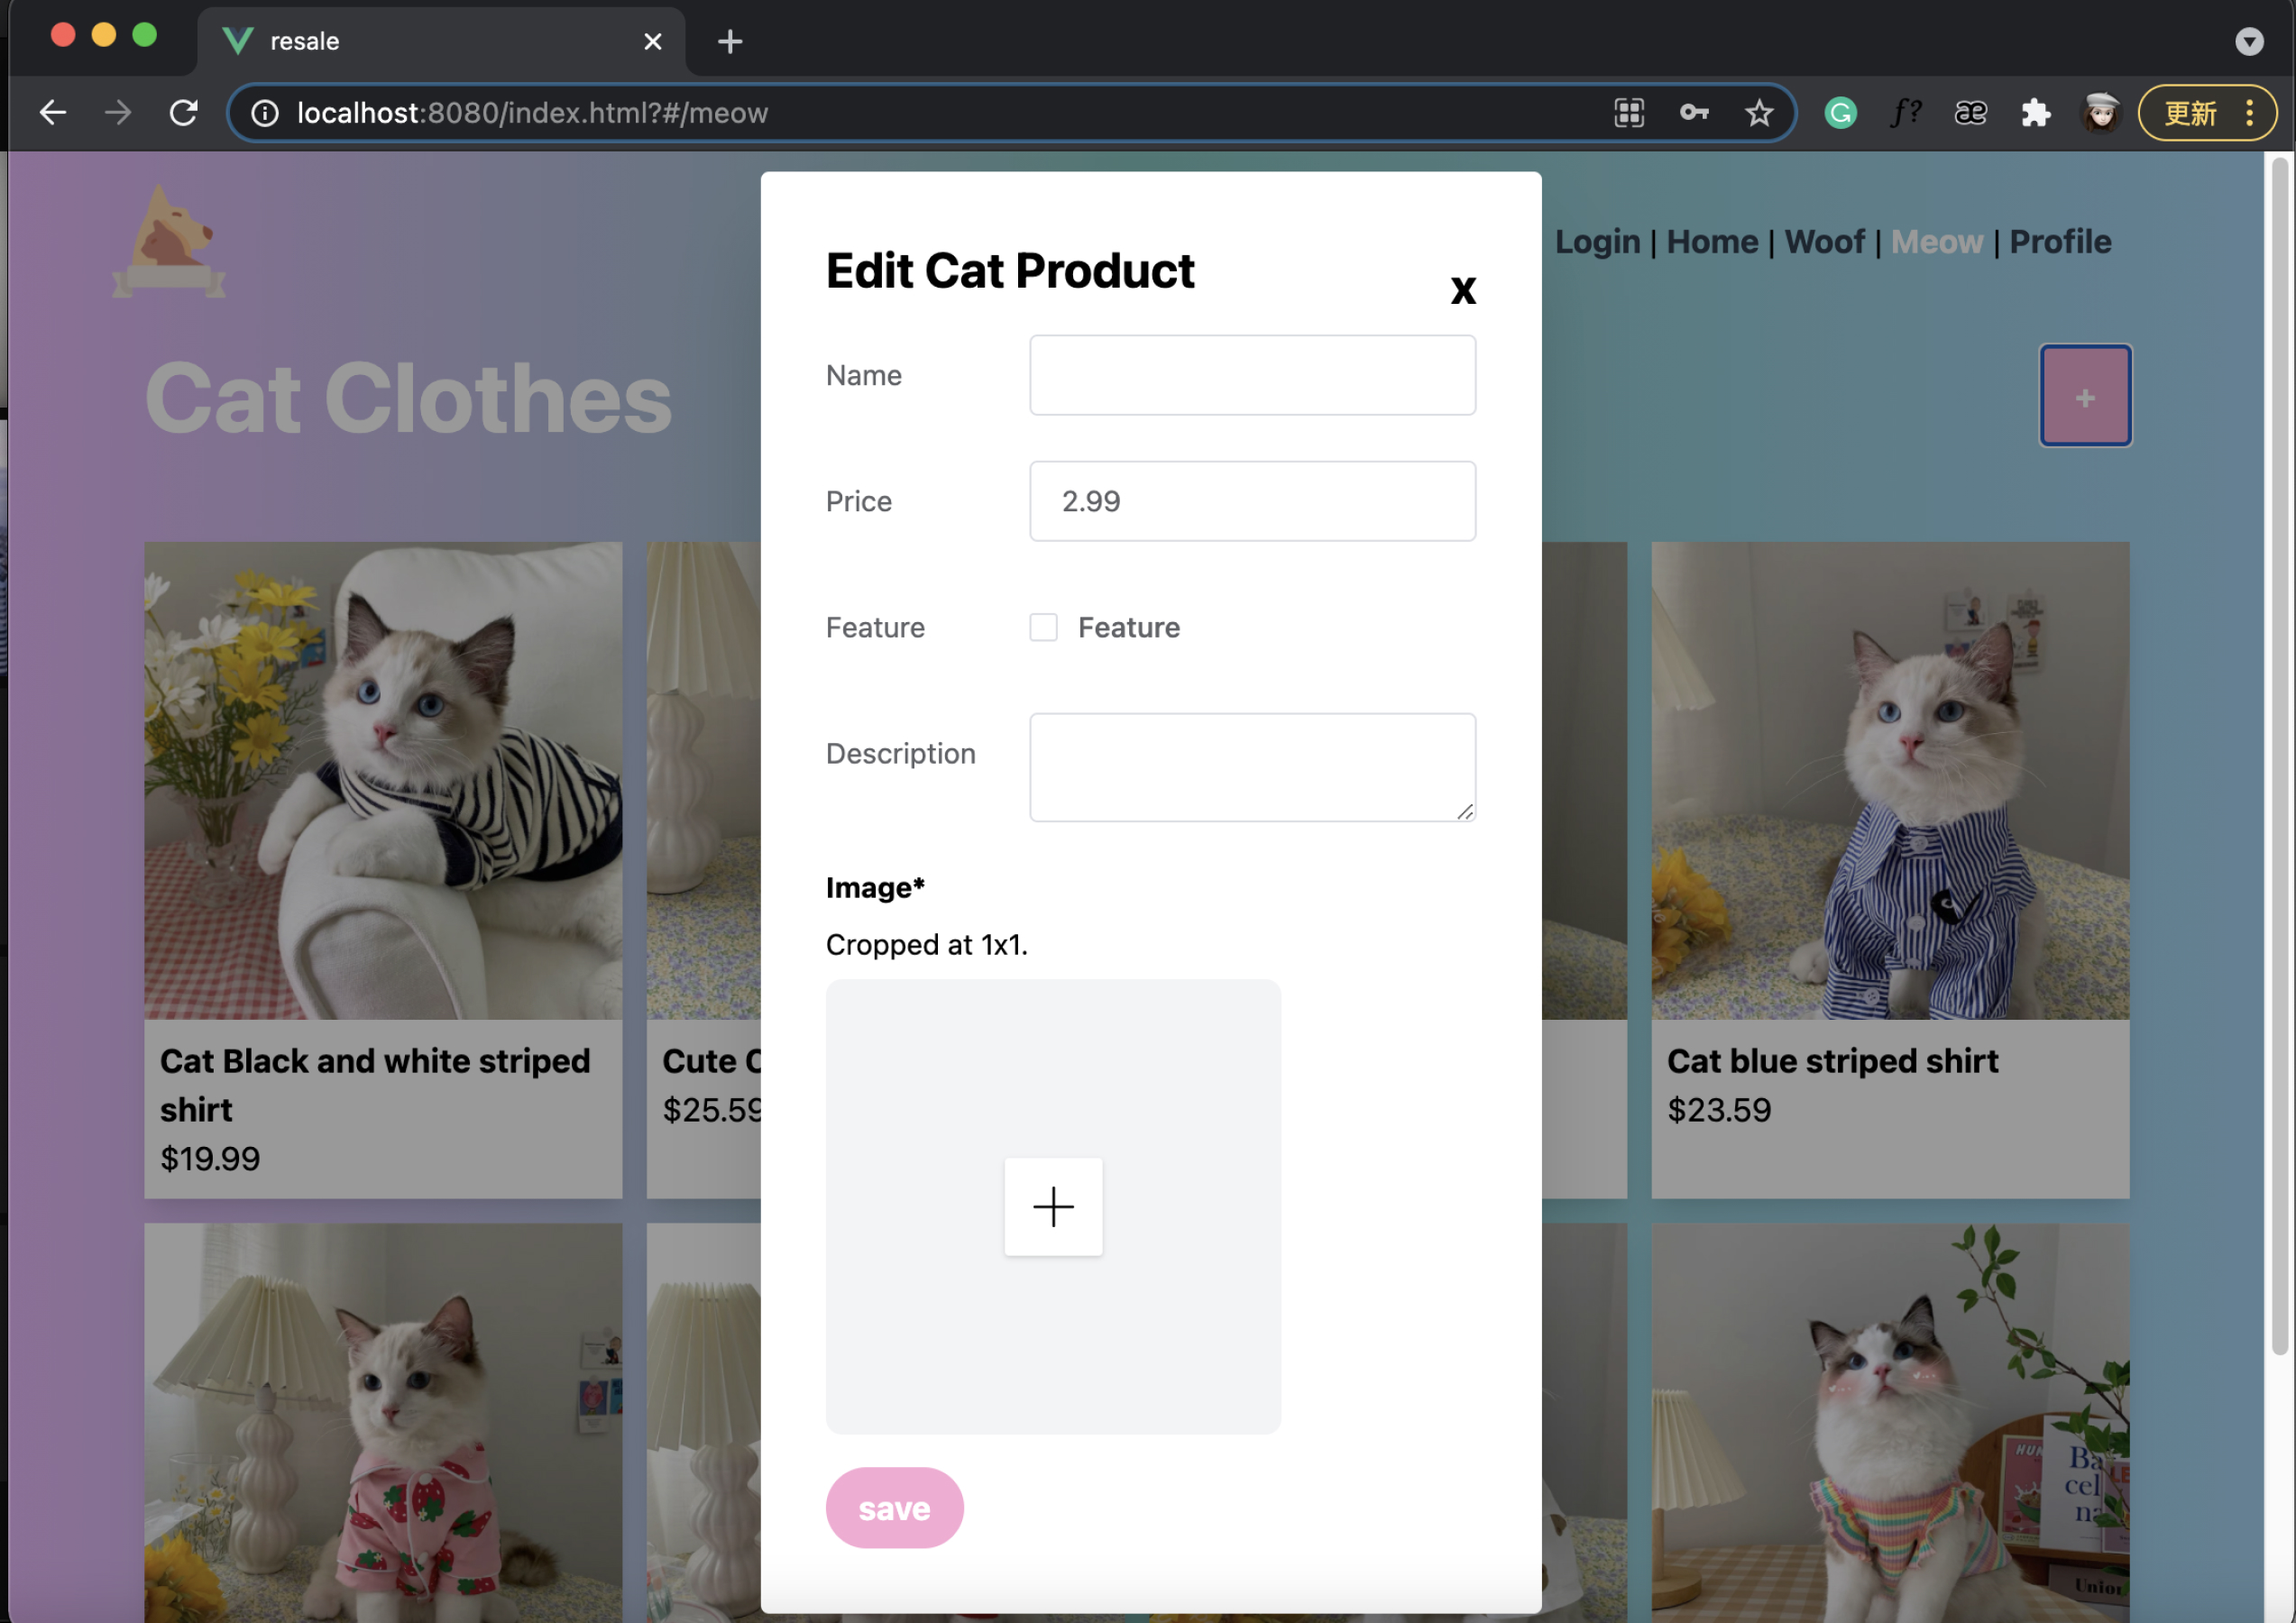Open the Extensions puzzle icon
The height and width of the screenshot is (1623, 2296).
2035,113
